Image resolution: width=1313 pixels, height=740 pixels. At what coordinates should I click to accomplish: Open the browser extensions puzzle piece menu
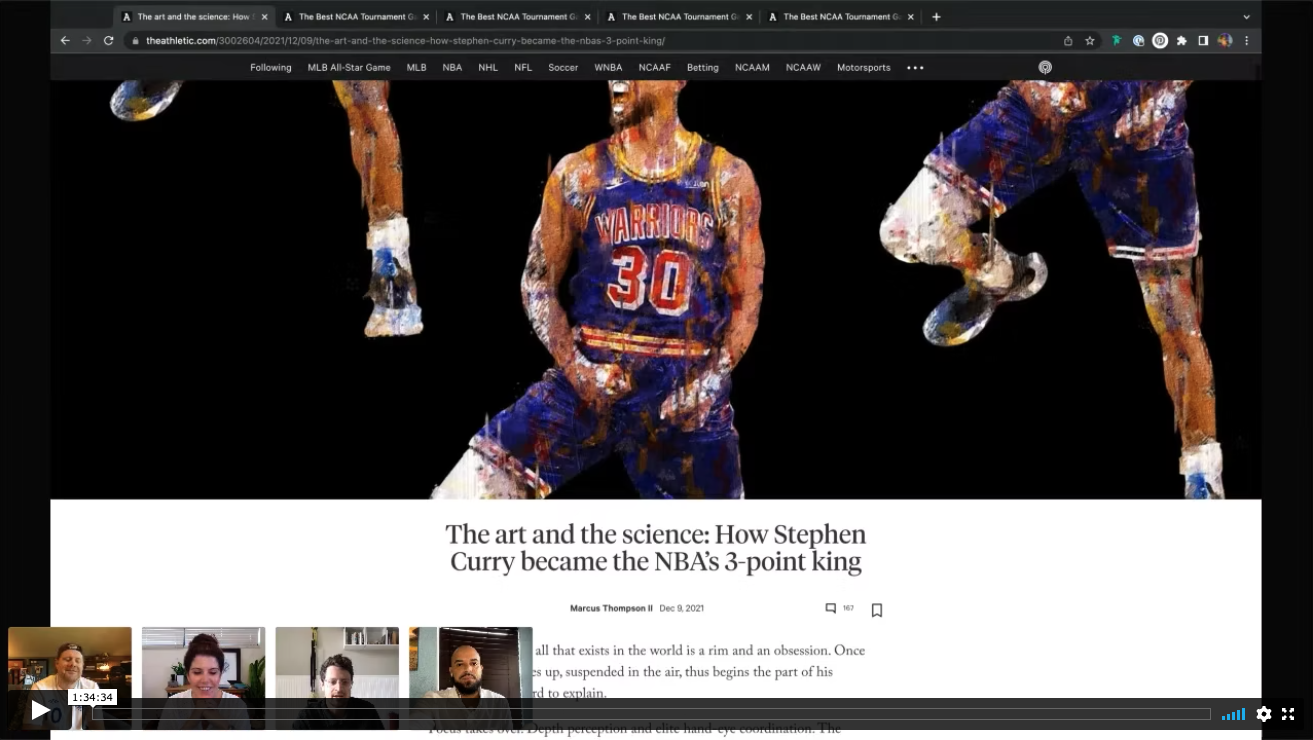pos(1181,41)
